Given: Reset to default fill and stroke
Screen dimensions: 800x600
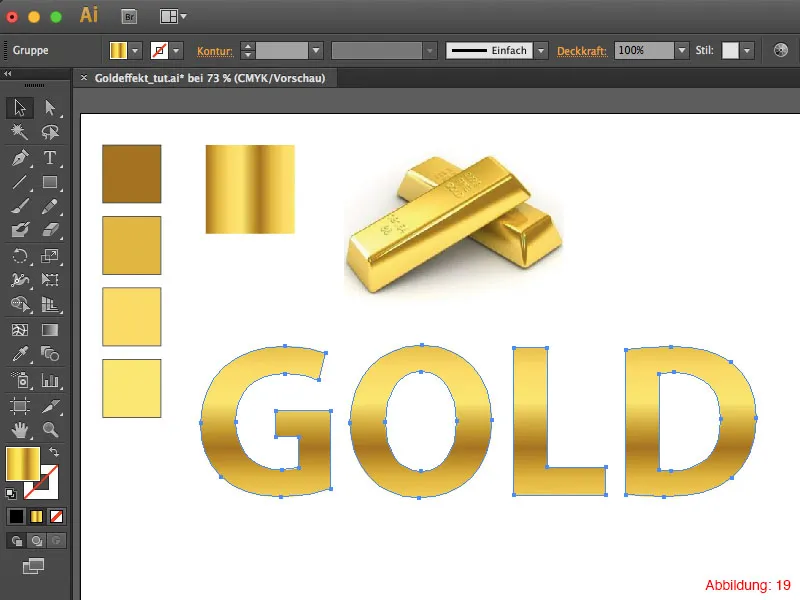Looking at the screenshot, I should 11,493.
